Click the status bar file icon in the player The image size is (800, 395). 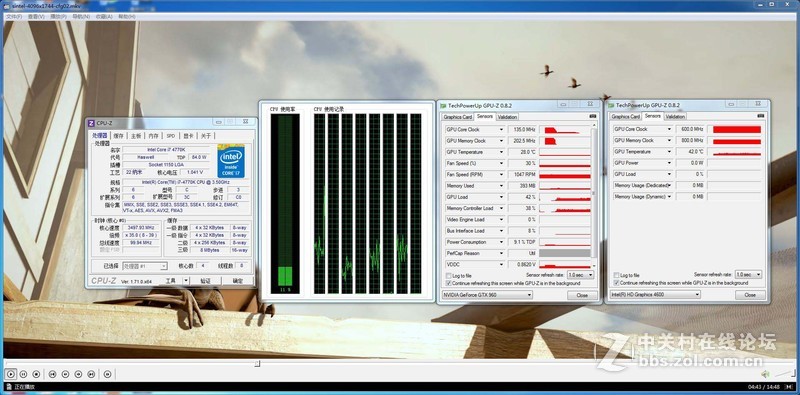[x=9, y=387]
